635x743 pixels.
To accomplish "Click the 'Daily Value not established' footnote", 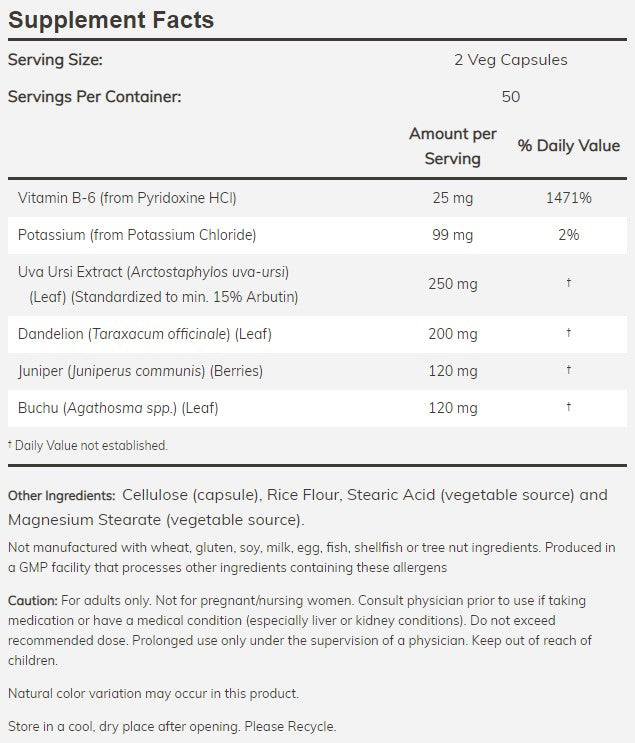I will point(88,445).
